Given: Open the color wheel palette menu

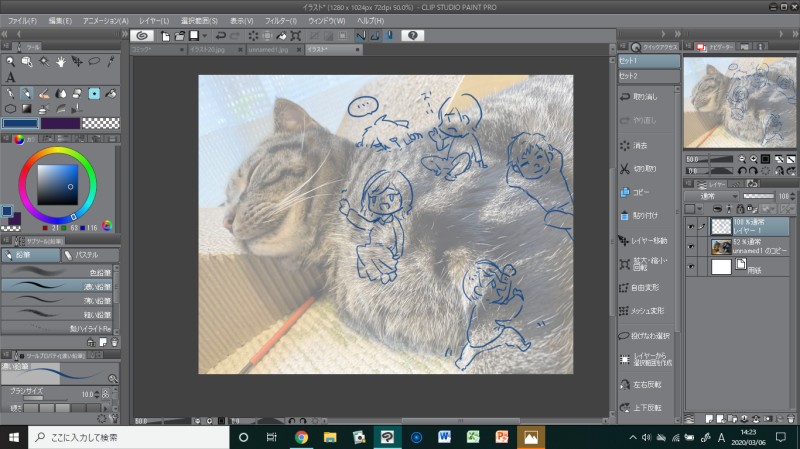Looking at the screenshot, I should [x=6, y=139].
